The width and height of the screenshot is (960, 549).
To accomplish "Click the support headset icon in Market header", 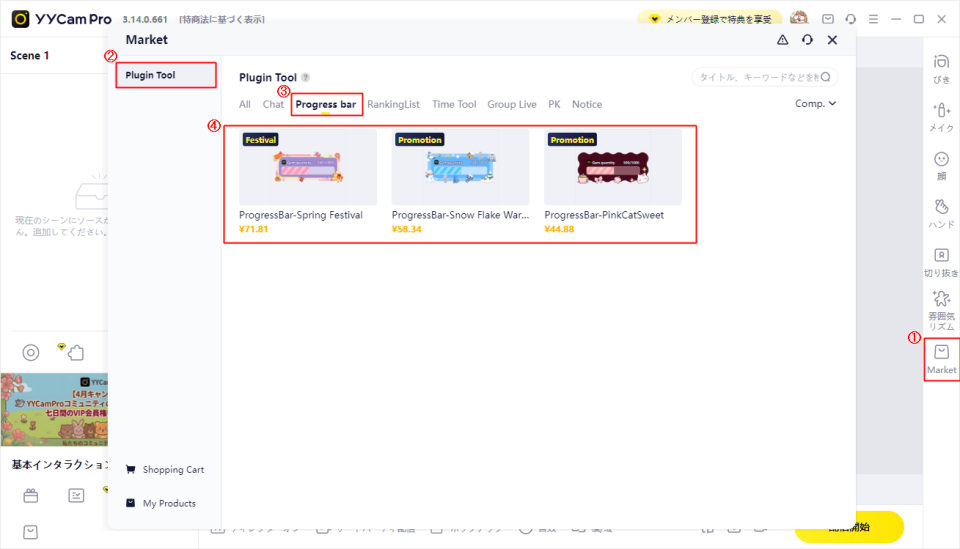I will [807, 40].
